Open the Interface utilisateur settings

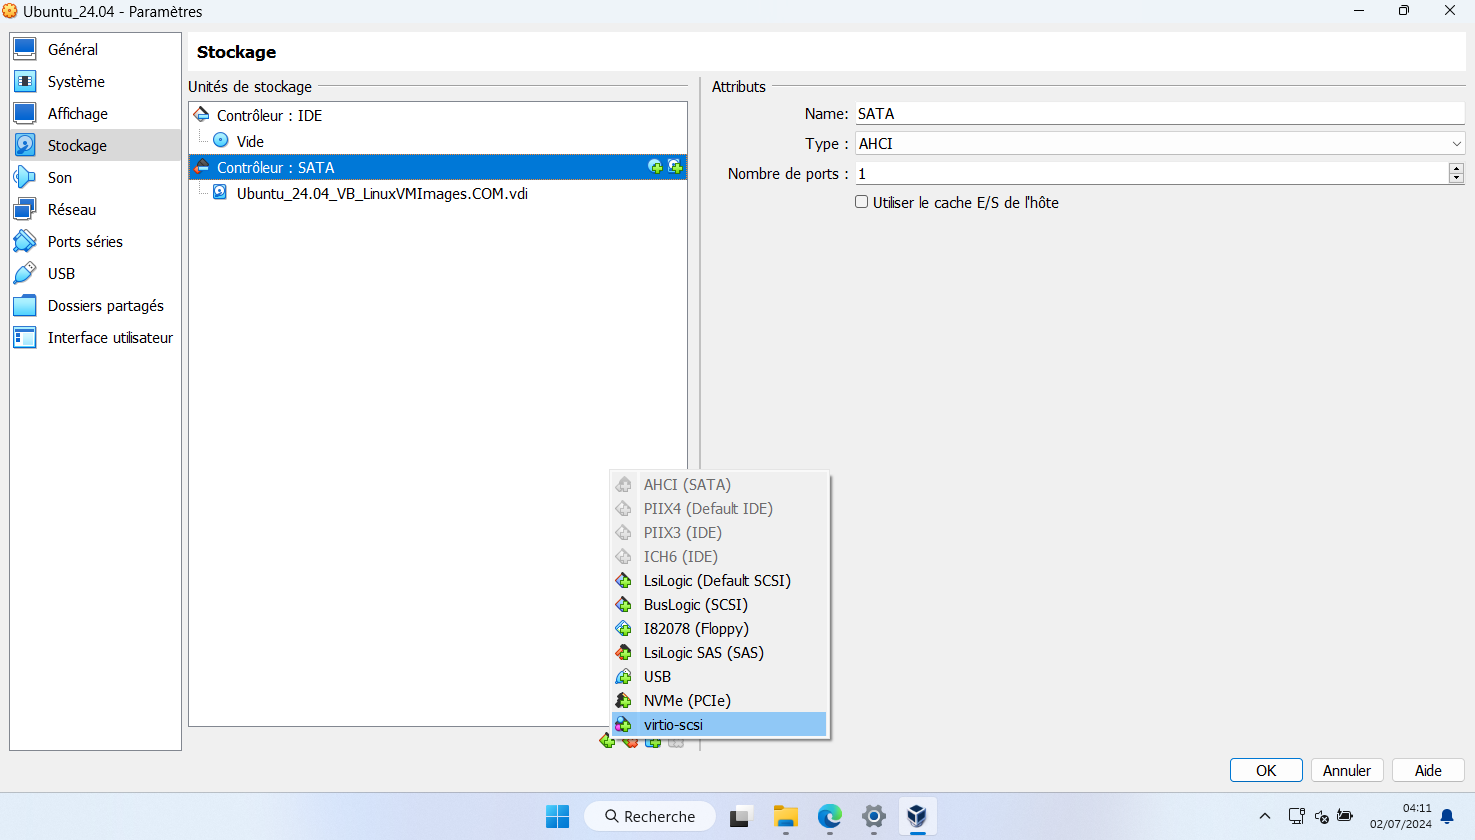(x=96, y=337)
